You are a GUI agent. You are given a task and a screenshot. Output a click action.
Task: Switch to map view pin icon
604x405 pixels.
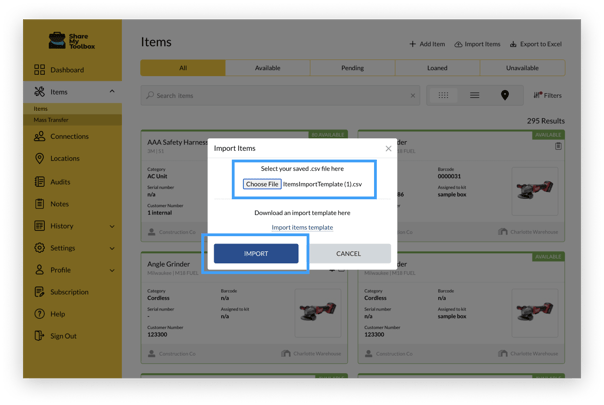tap(505, 95)
